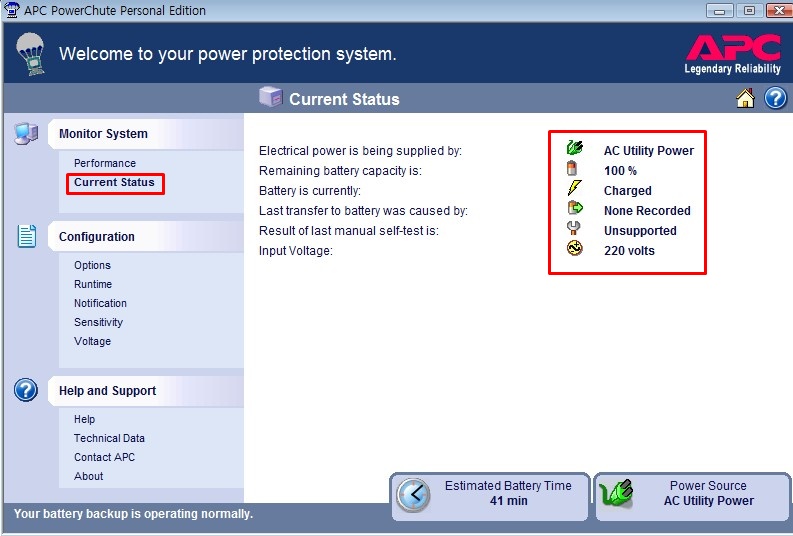Click the "AC Utility Power" status value
Viewport: 793px width, 536px height.
649,151
